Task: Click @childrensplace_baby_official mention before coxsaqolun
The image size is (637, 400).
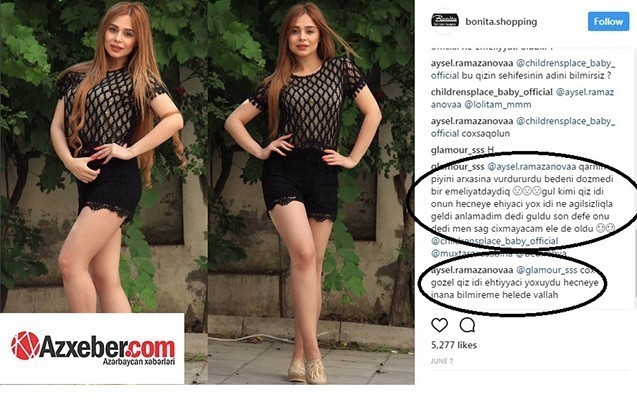Action: click(x=523, y=127)
